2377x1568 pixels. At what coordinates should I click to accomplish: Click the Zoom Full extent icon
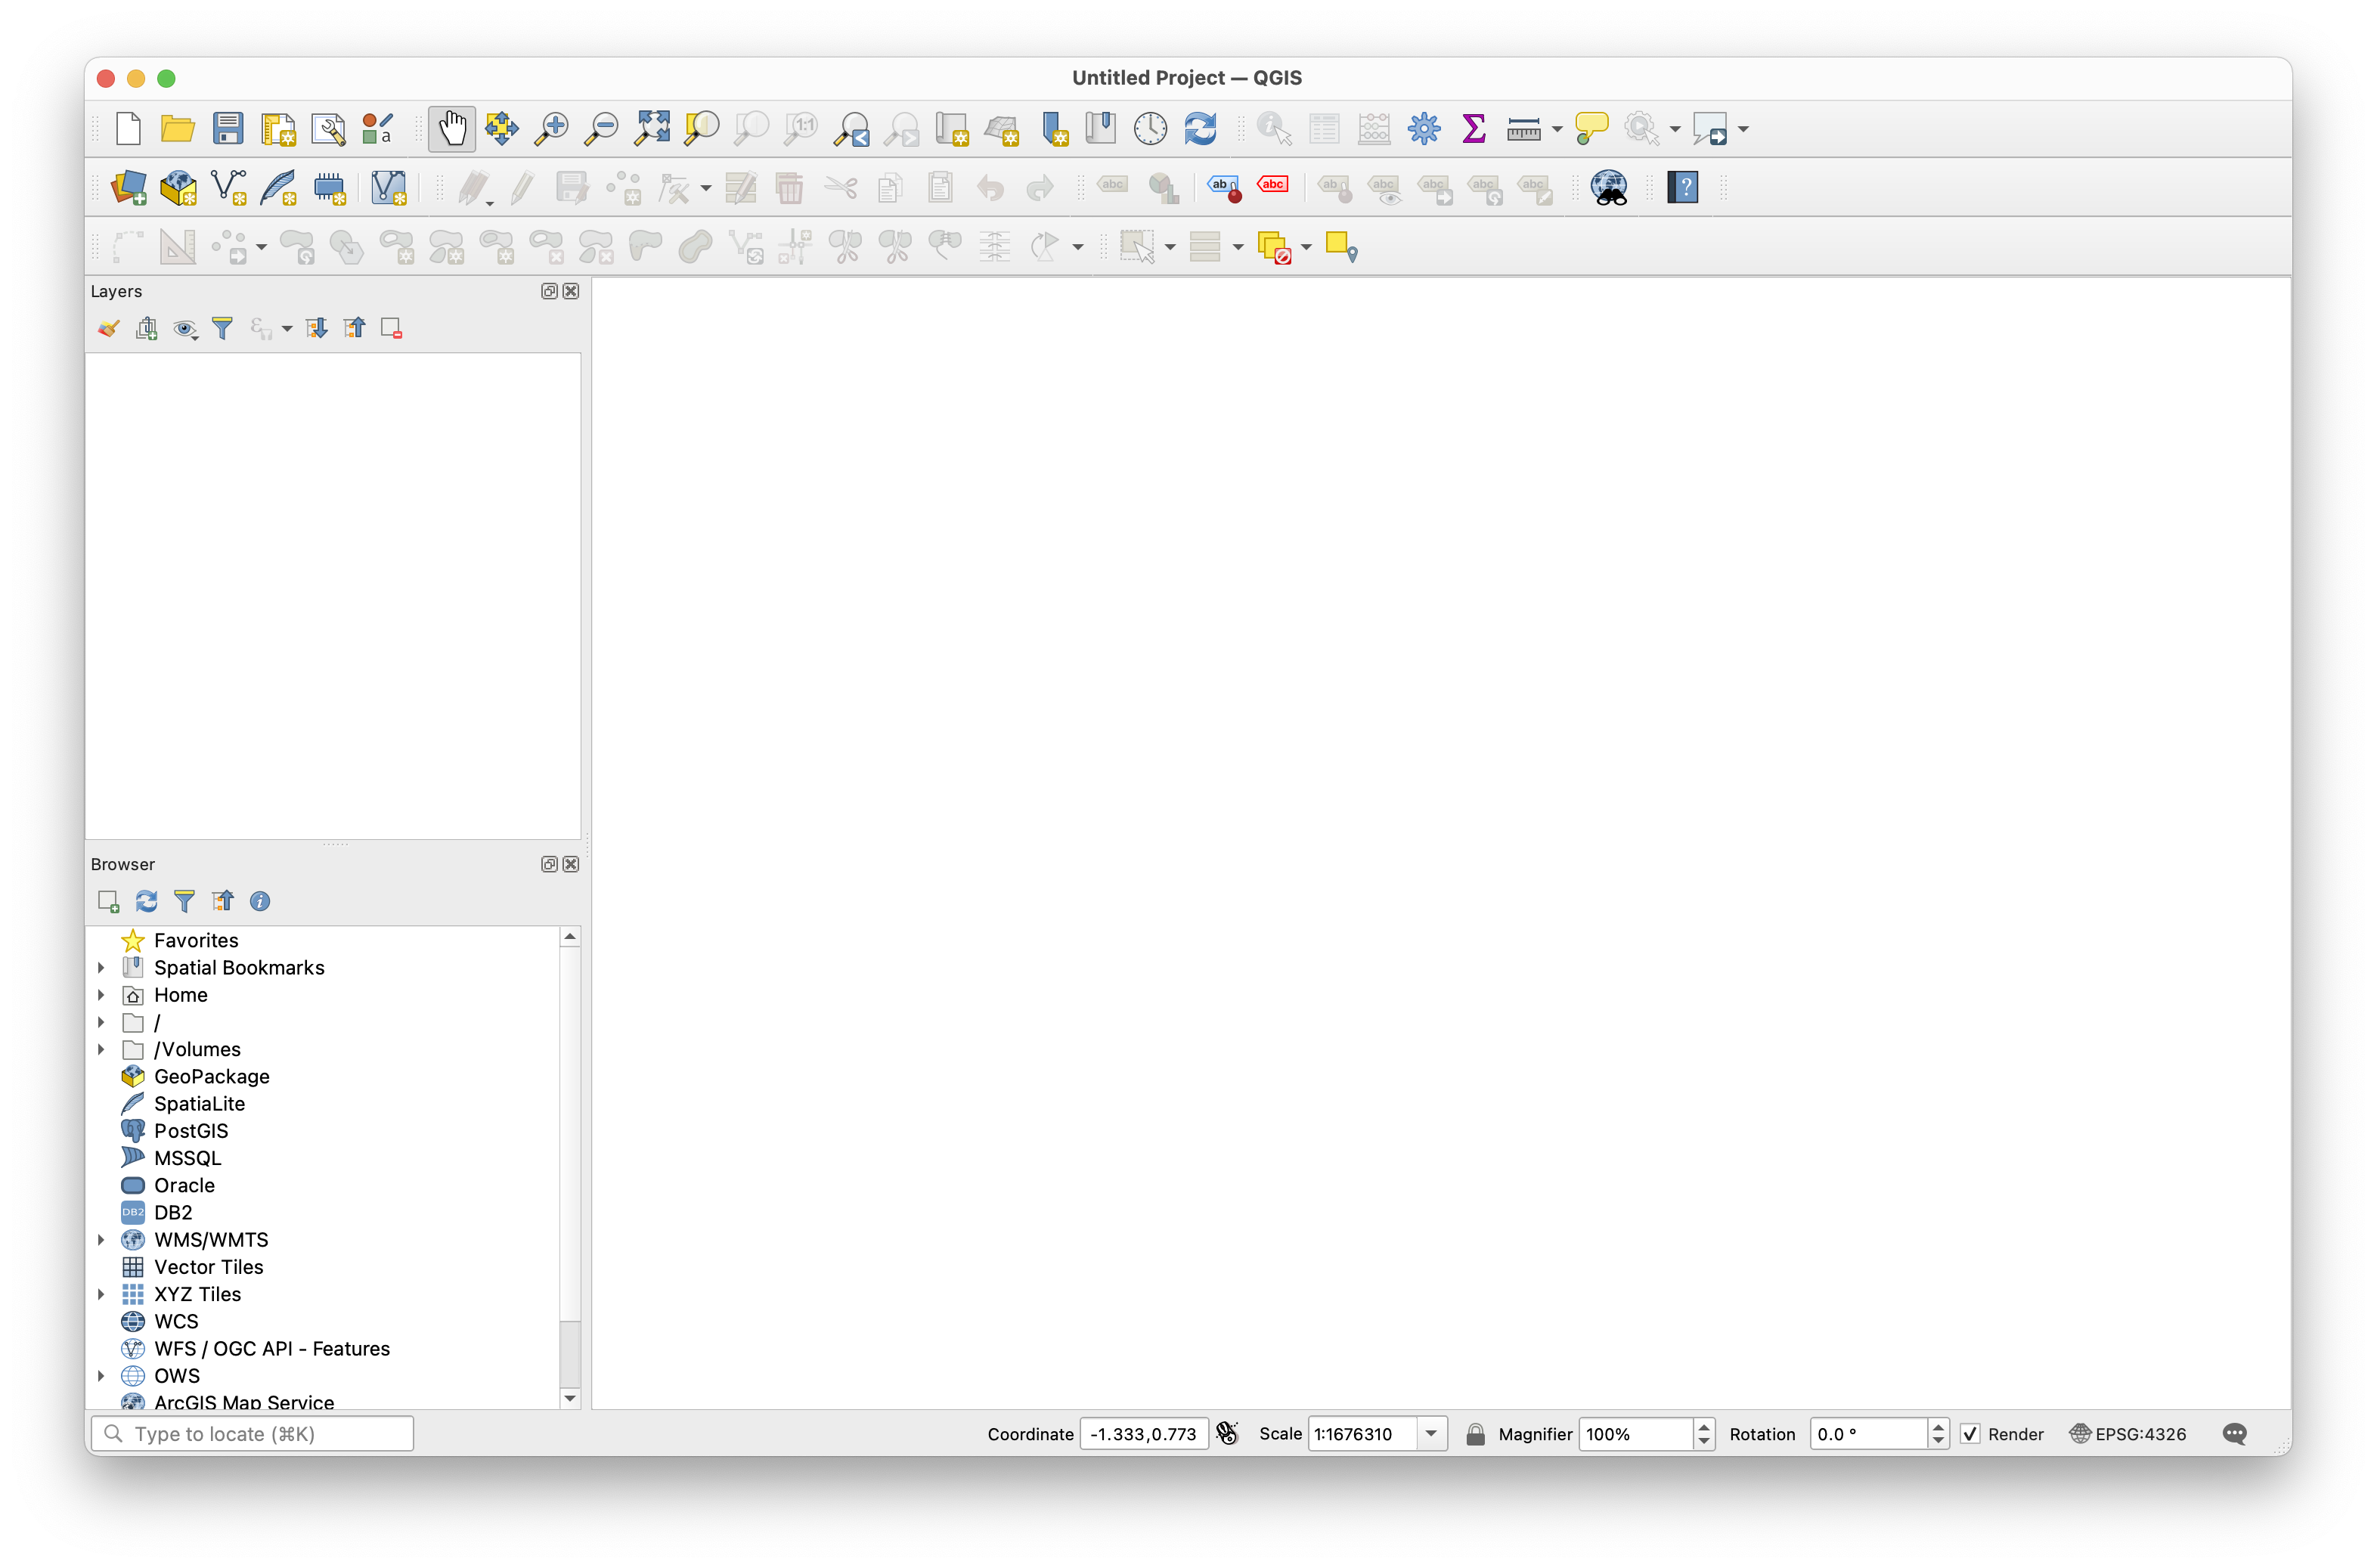(652, 129)
